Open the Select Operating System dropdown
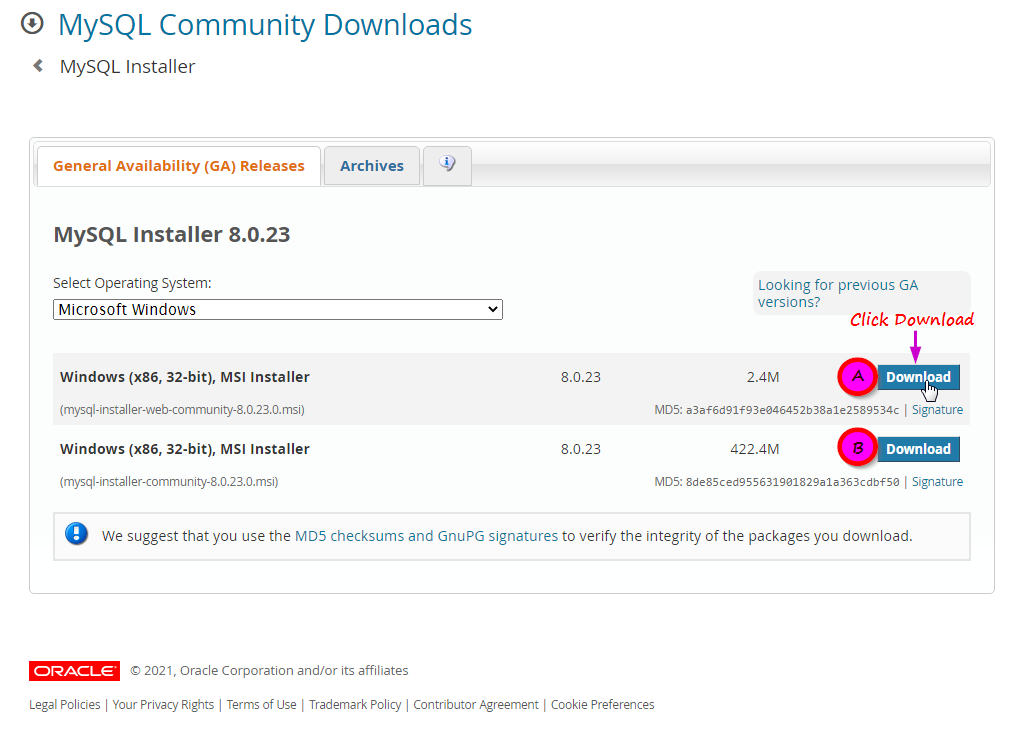Screen dimensions: 1016x729 278,310
